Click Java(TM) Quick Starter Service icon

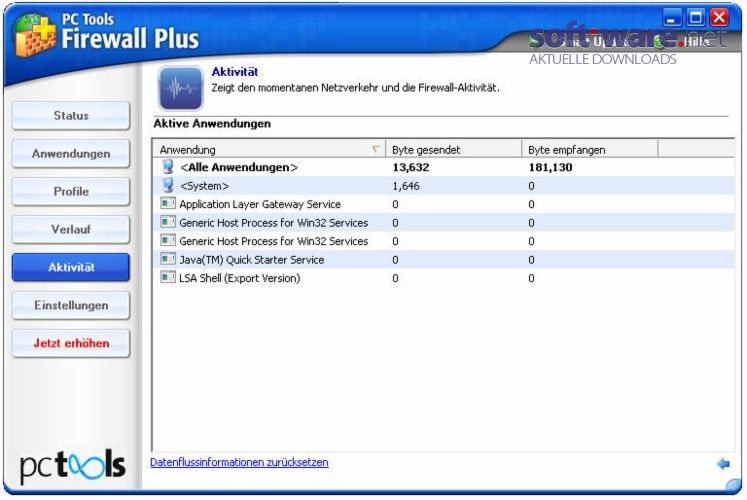click(168, 259)
